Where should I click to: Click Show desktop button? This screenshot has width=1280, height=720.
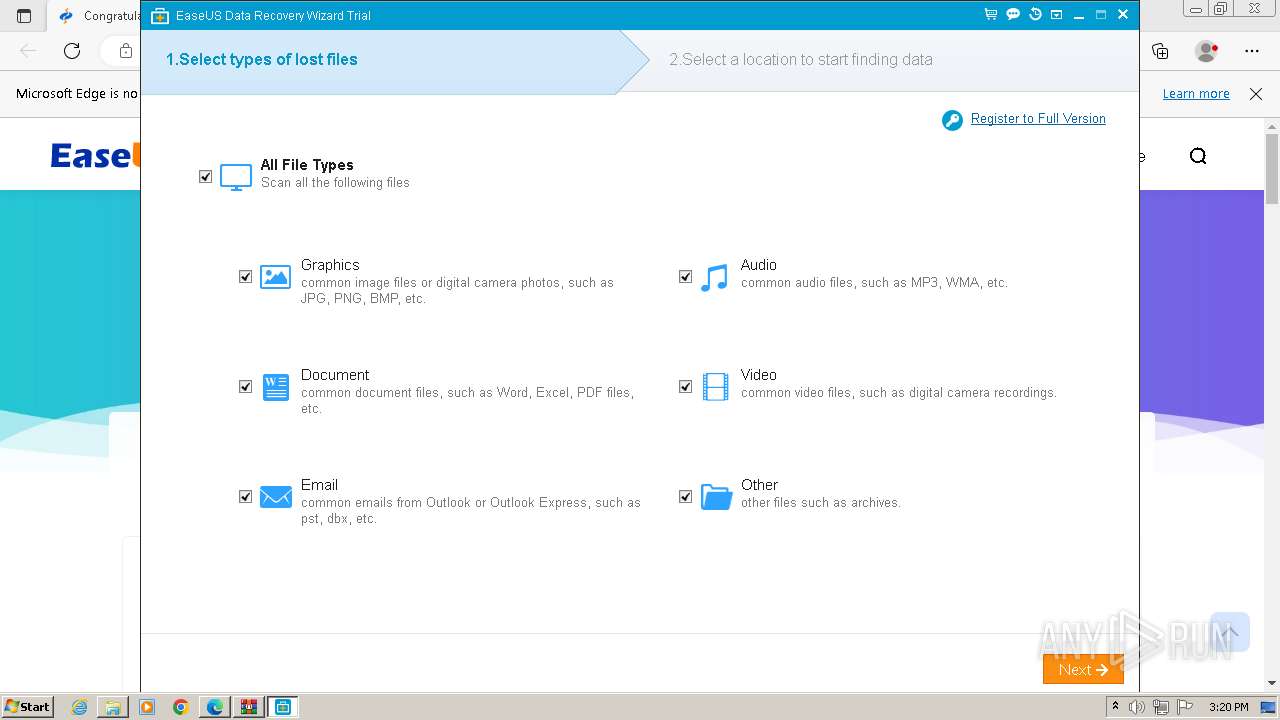[1268, 707]
